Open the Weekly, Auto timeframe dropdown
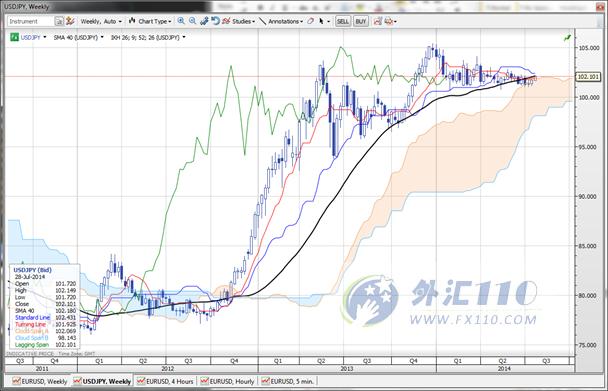608x391 pixels. coord(101,21)
